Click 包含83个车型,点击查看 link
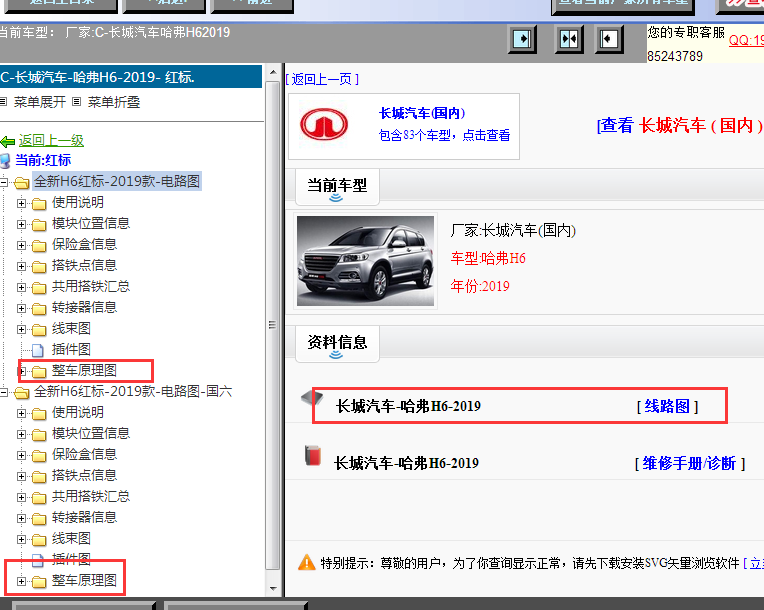 tap(444, 135)
